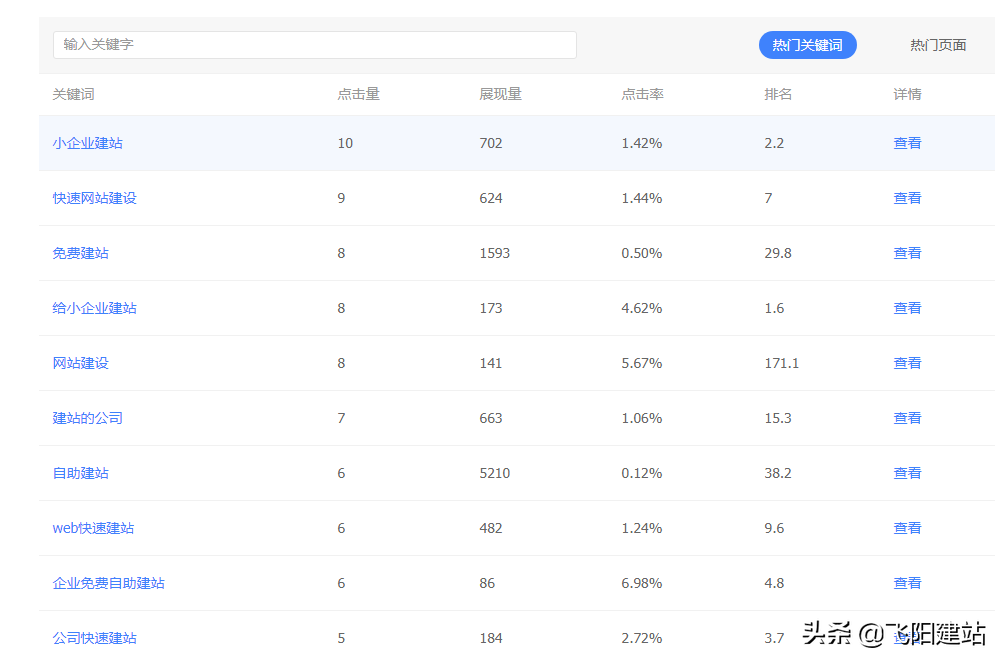Select ranking value 38.2
Image resolution: width=1005 pixels, height=665 pixels.
click(x=778, y=473)
